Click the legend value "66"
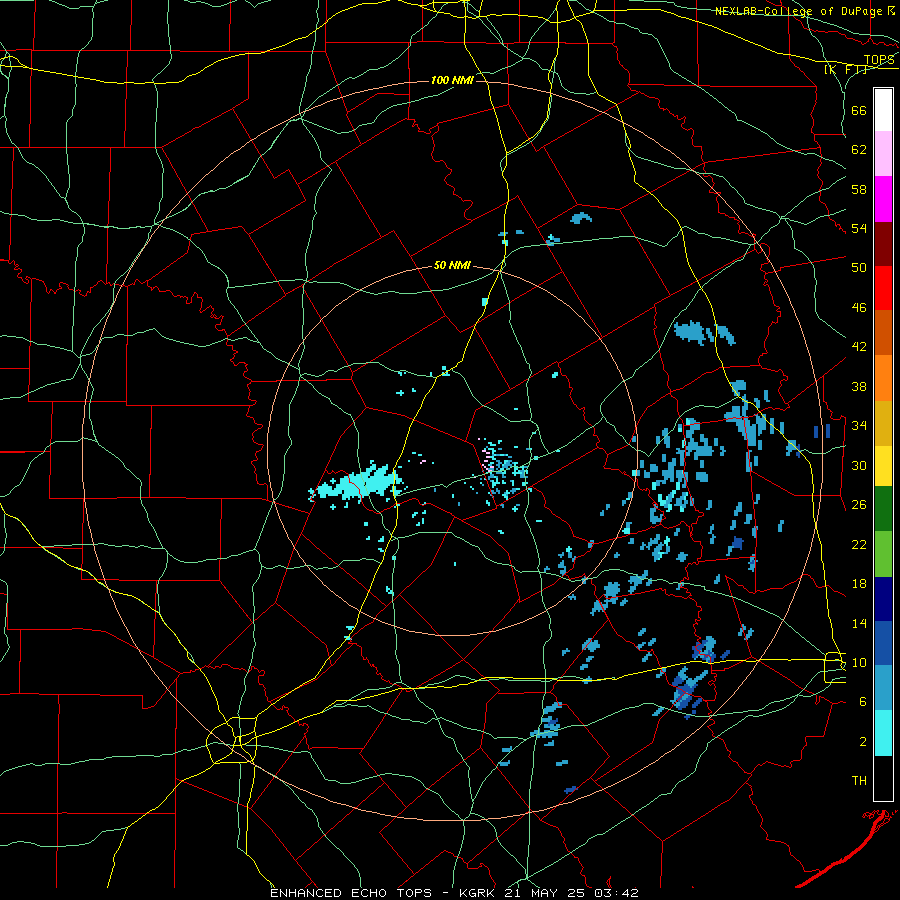 [859, 110]
